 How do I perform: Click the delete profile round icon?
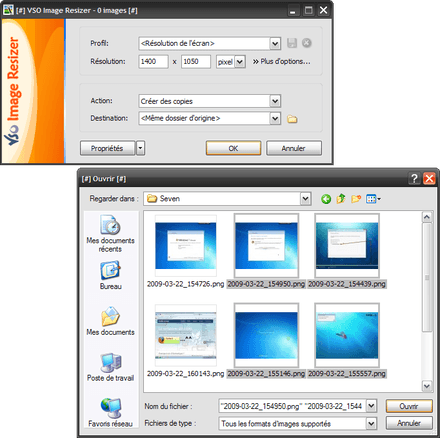coord(307,43)
